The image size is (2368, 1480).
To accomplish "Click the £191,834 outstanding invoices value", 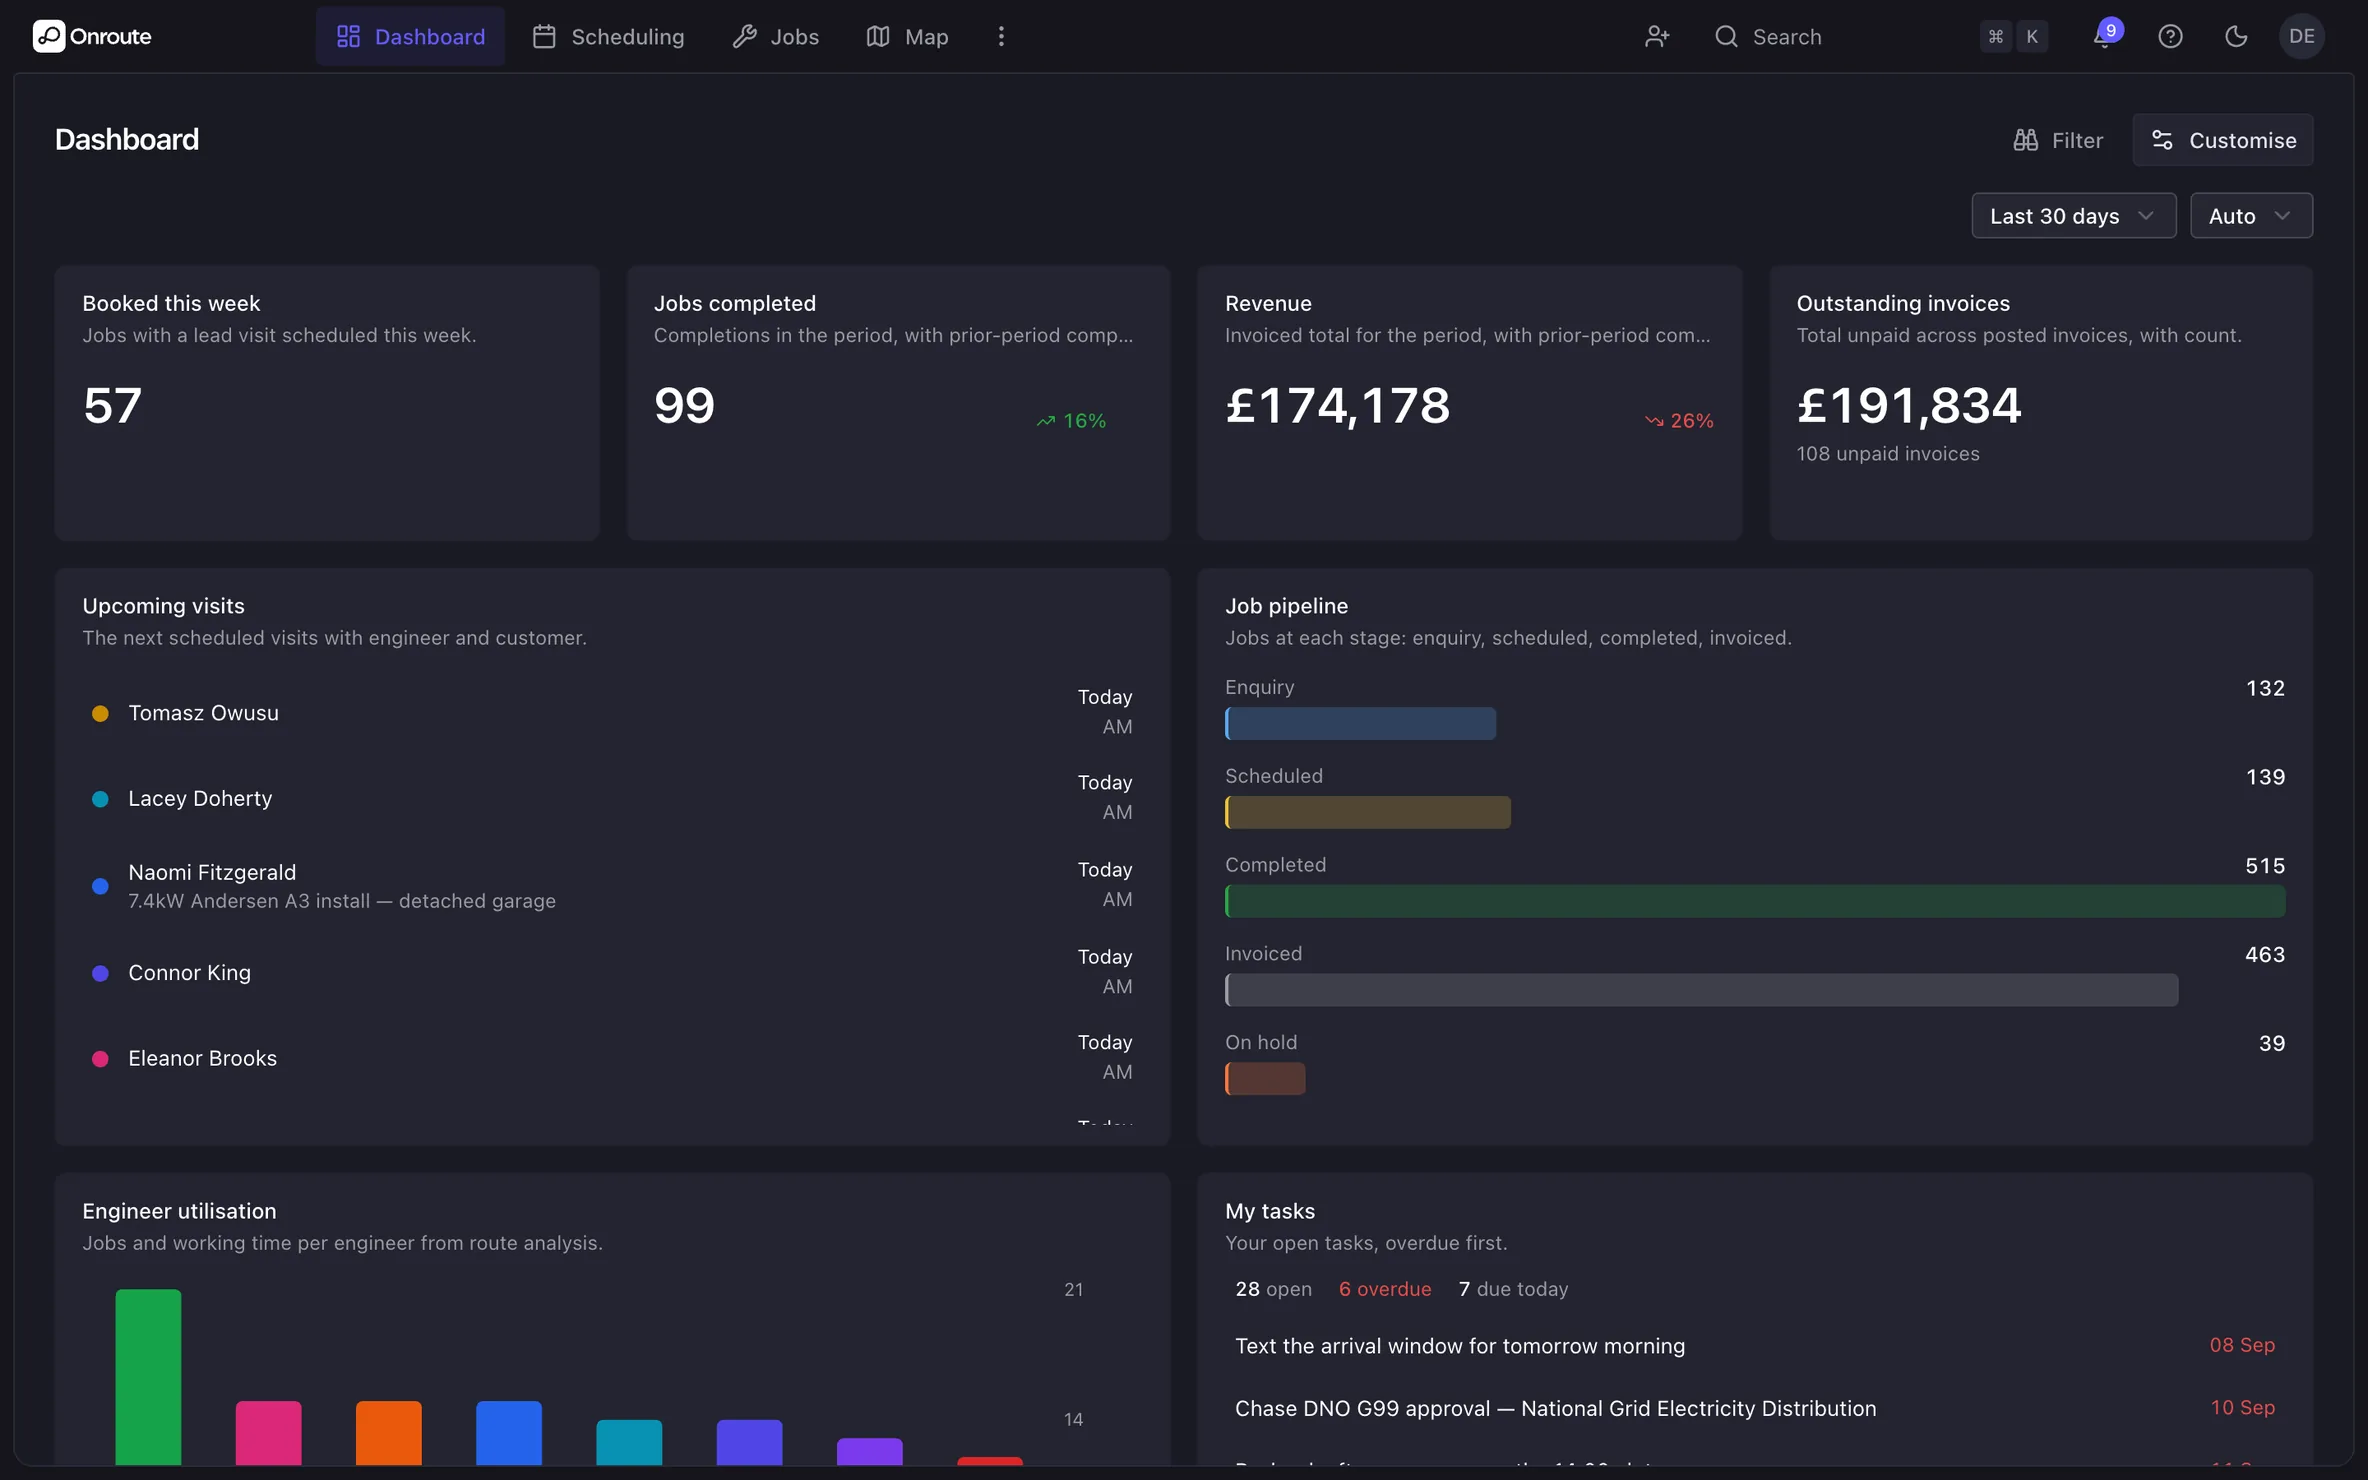I will [1909, 405].
